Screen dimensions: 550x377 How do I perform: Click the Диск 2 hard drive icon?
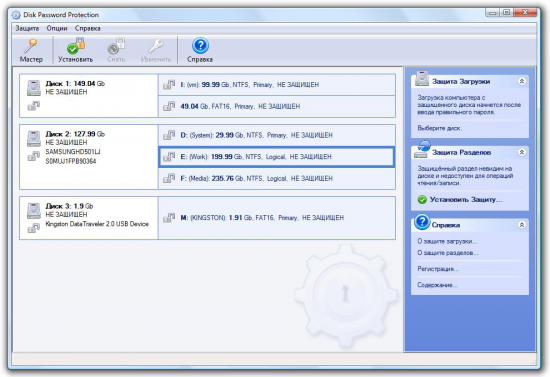click(x=34, y=139)
